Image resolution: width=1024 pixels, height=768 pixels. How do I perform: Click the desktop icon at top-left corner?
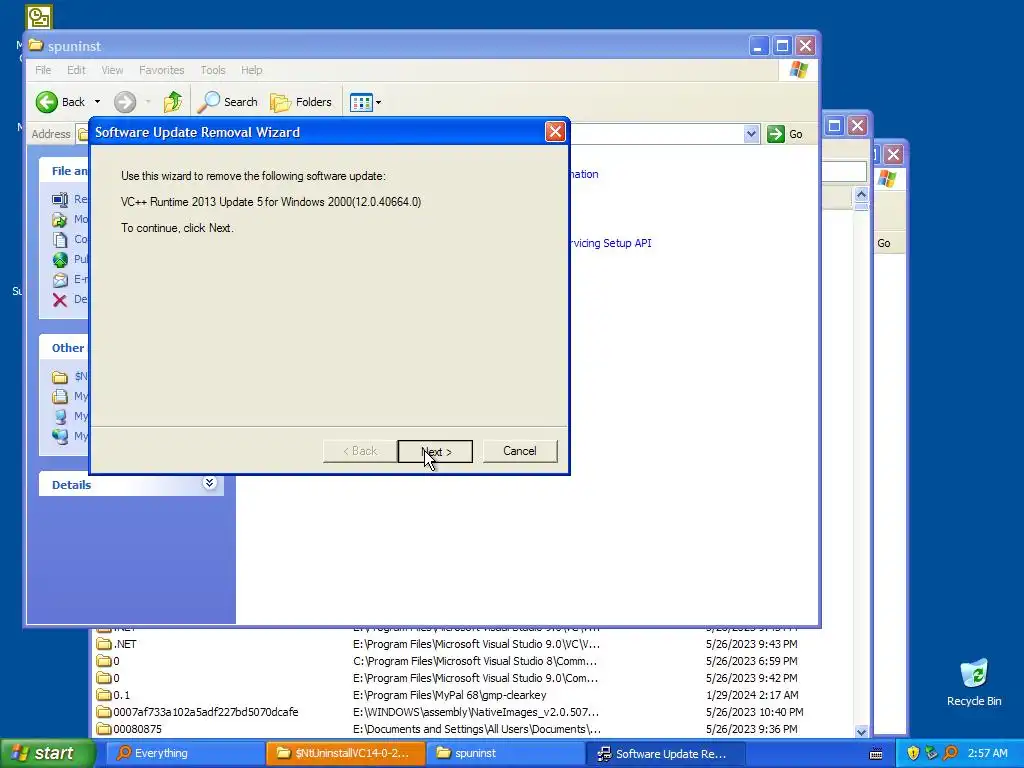(39, 18)
